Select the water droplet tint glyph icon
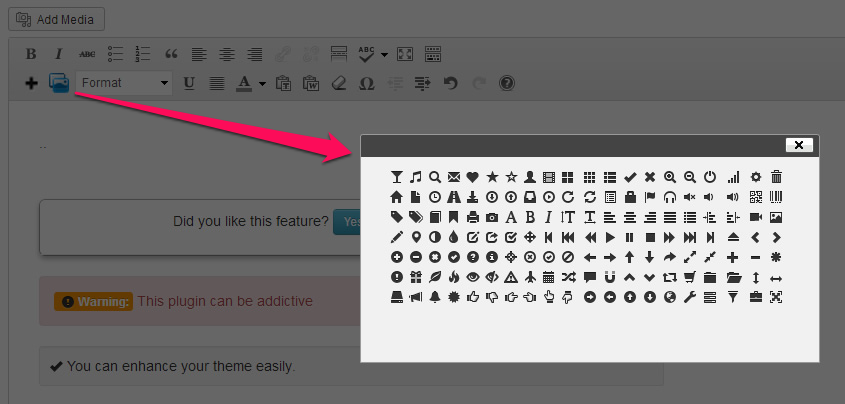The height and width of the screenshot is (404, 845). click(x=454, y=237)
